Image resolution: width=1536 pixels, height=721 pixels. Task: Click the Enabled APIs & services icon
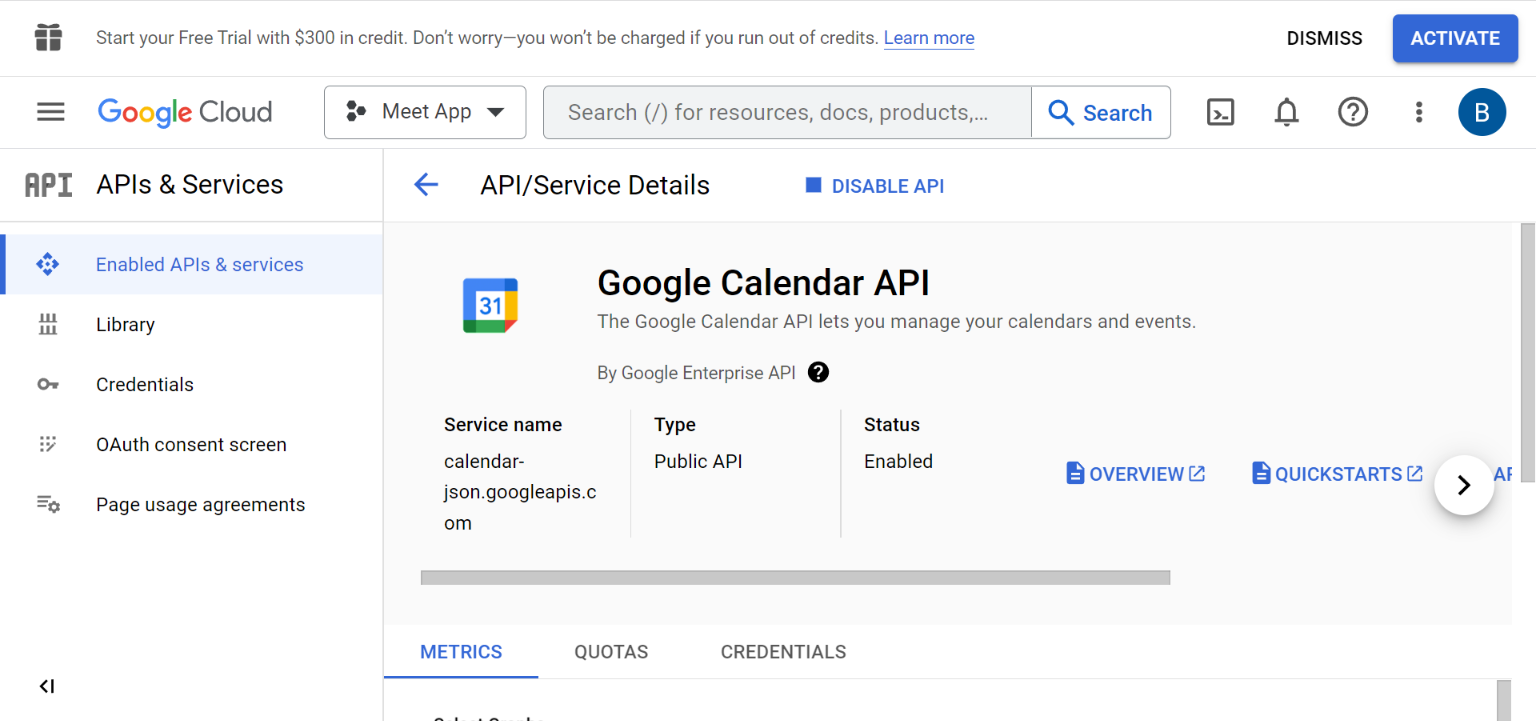(x=48, y=264)
